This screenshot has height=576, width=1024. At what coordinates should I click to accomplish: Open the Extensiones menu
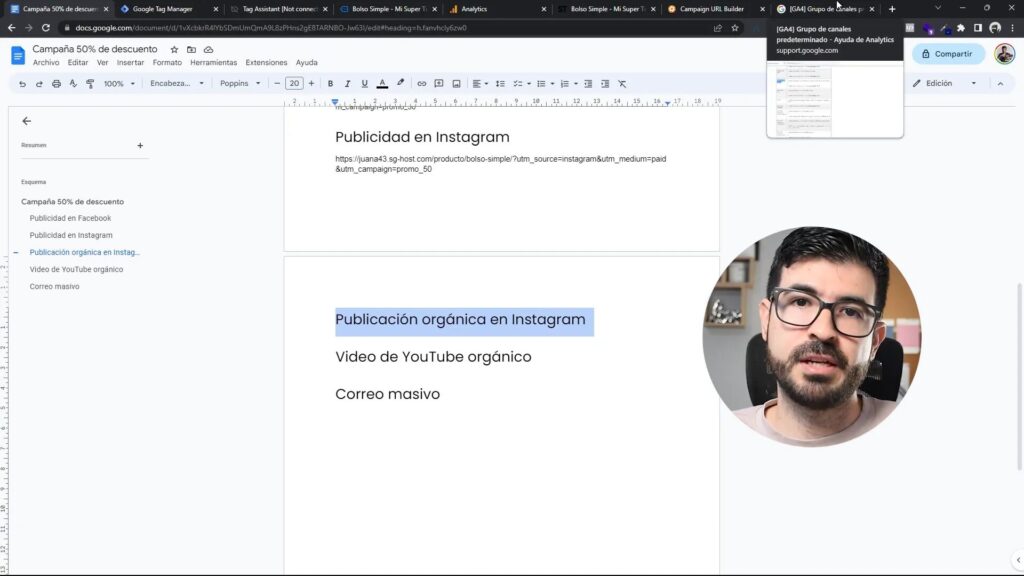click(266, 63)
